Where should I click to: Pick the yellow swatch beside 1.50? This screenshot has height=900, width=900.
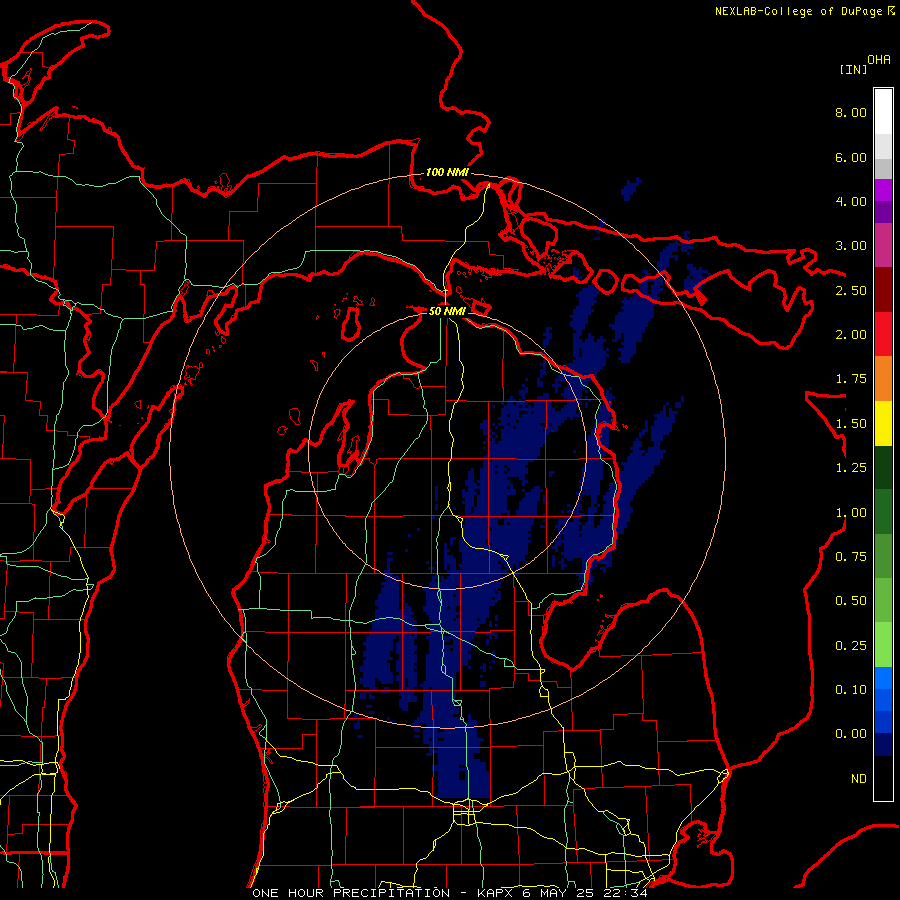883,424
